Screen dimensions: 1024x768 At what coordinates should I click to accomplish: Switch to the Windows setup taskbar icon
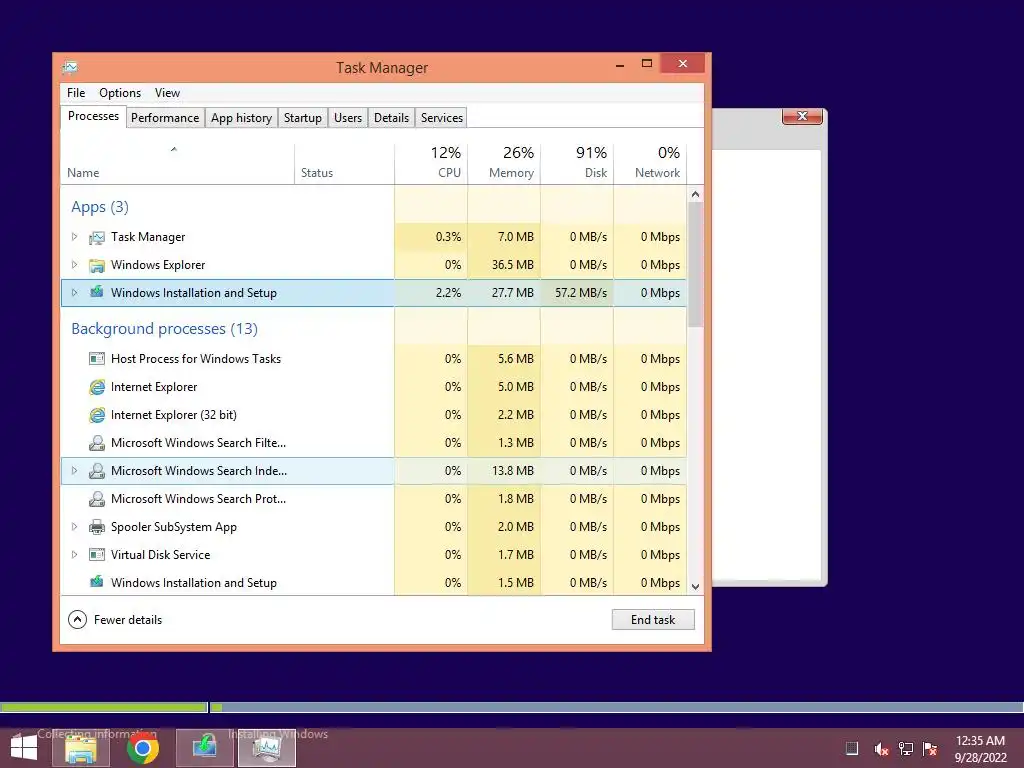click(204, 748)
